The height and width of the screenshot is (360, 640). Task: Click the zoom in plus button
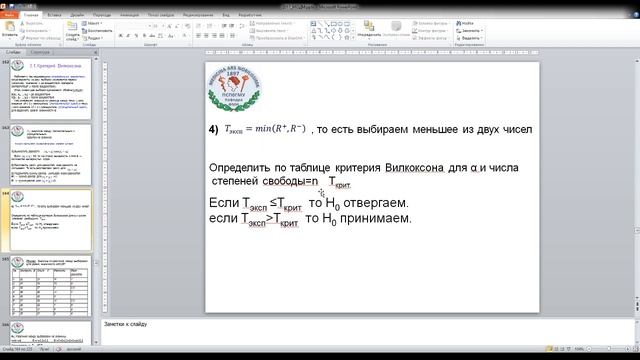point(628,349)
